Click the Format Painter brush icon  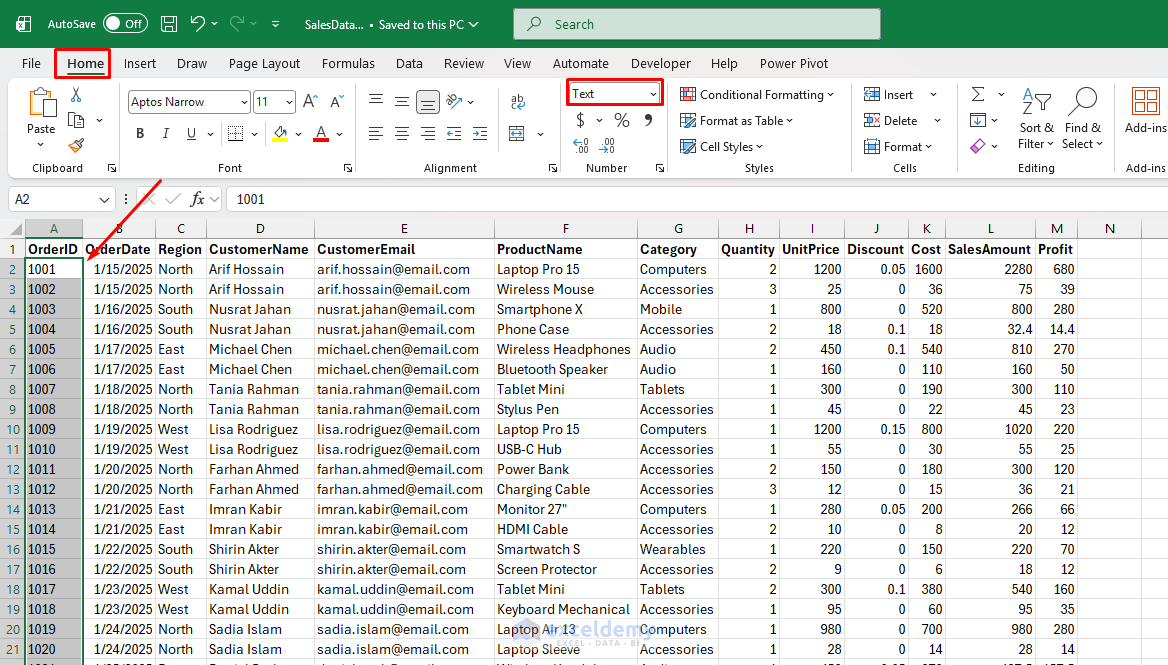point(76,145)
